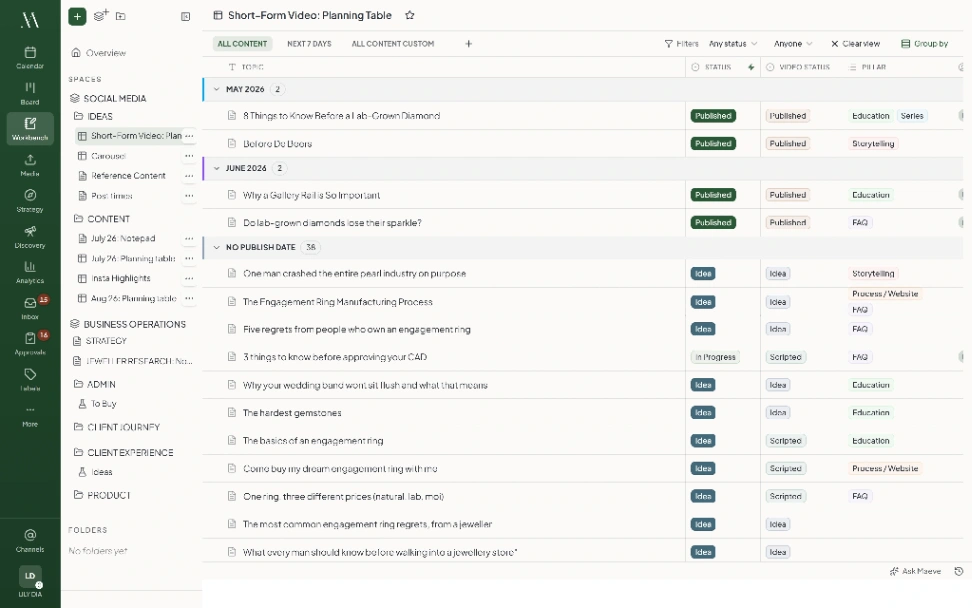Open options for Reference Content page
The height and width of the screenshot is (608, 972).
point(189,176)
